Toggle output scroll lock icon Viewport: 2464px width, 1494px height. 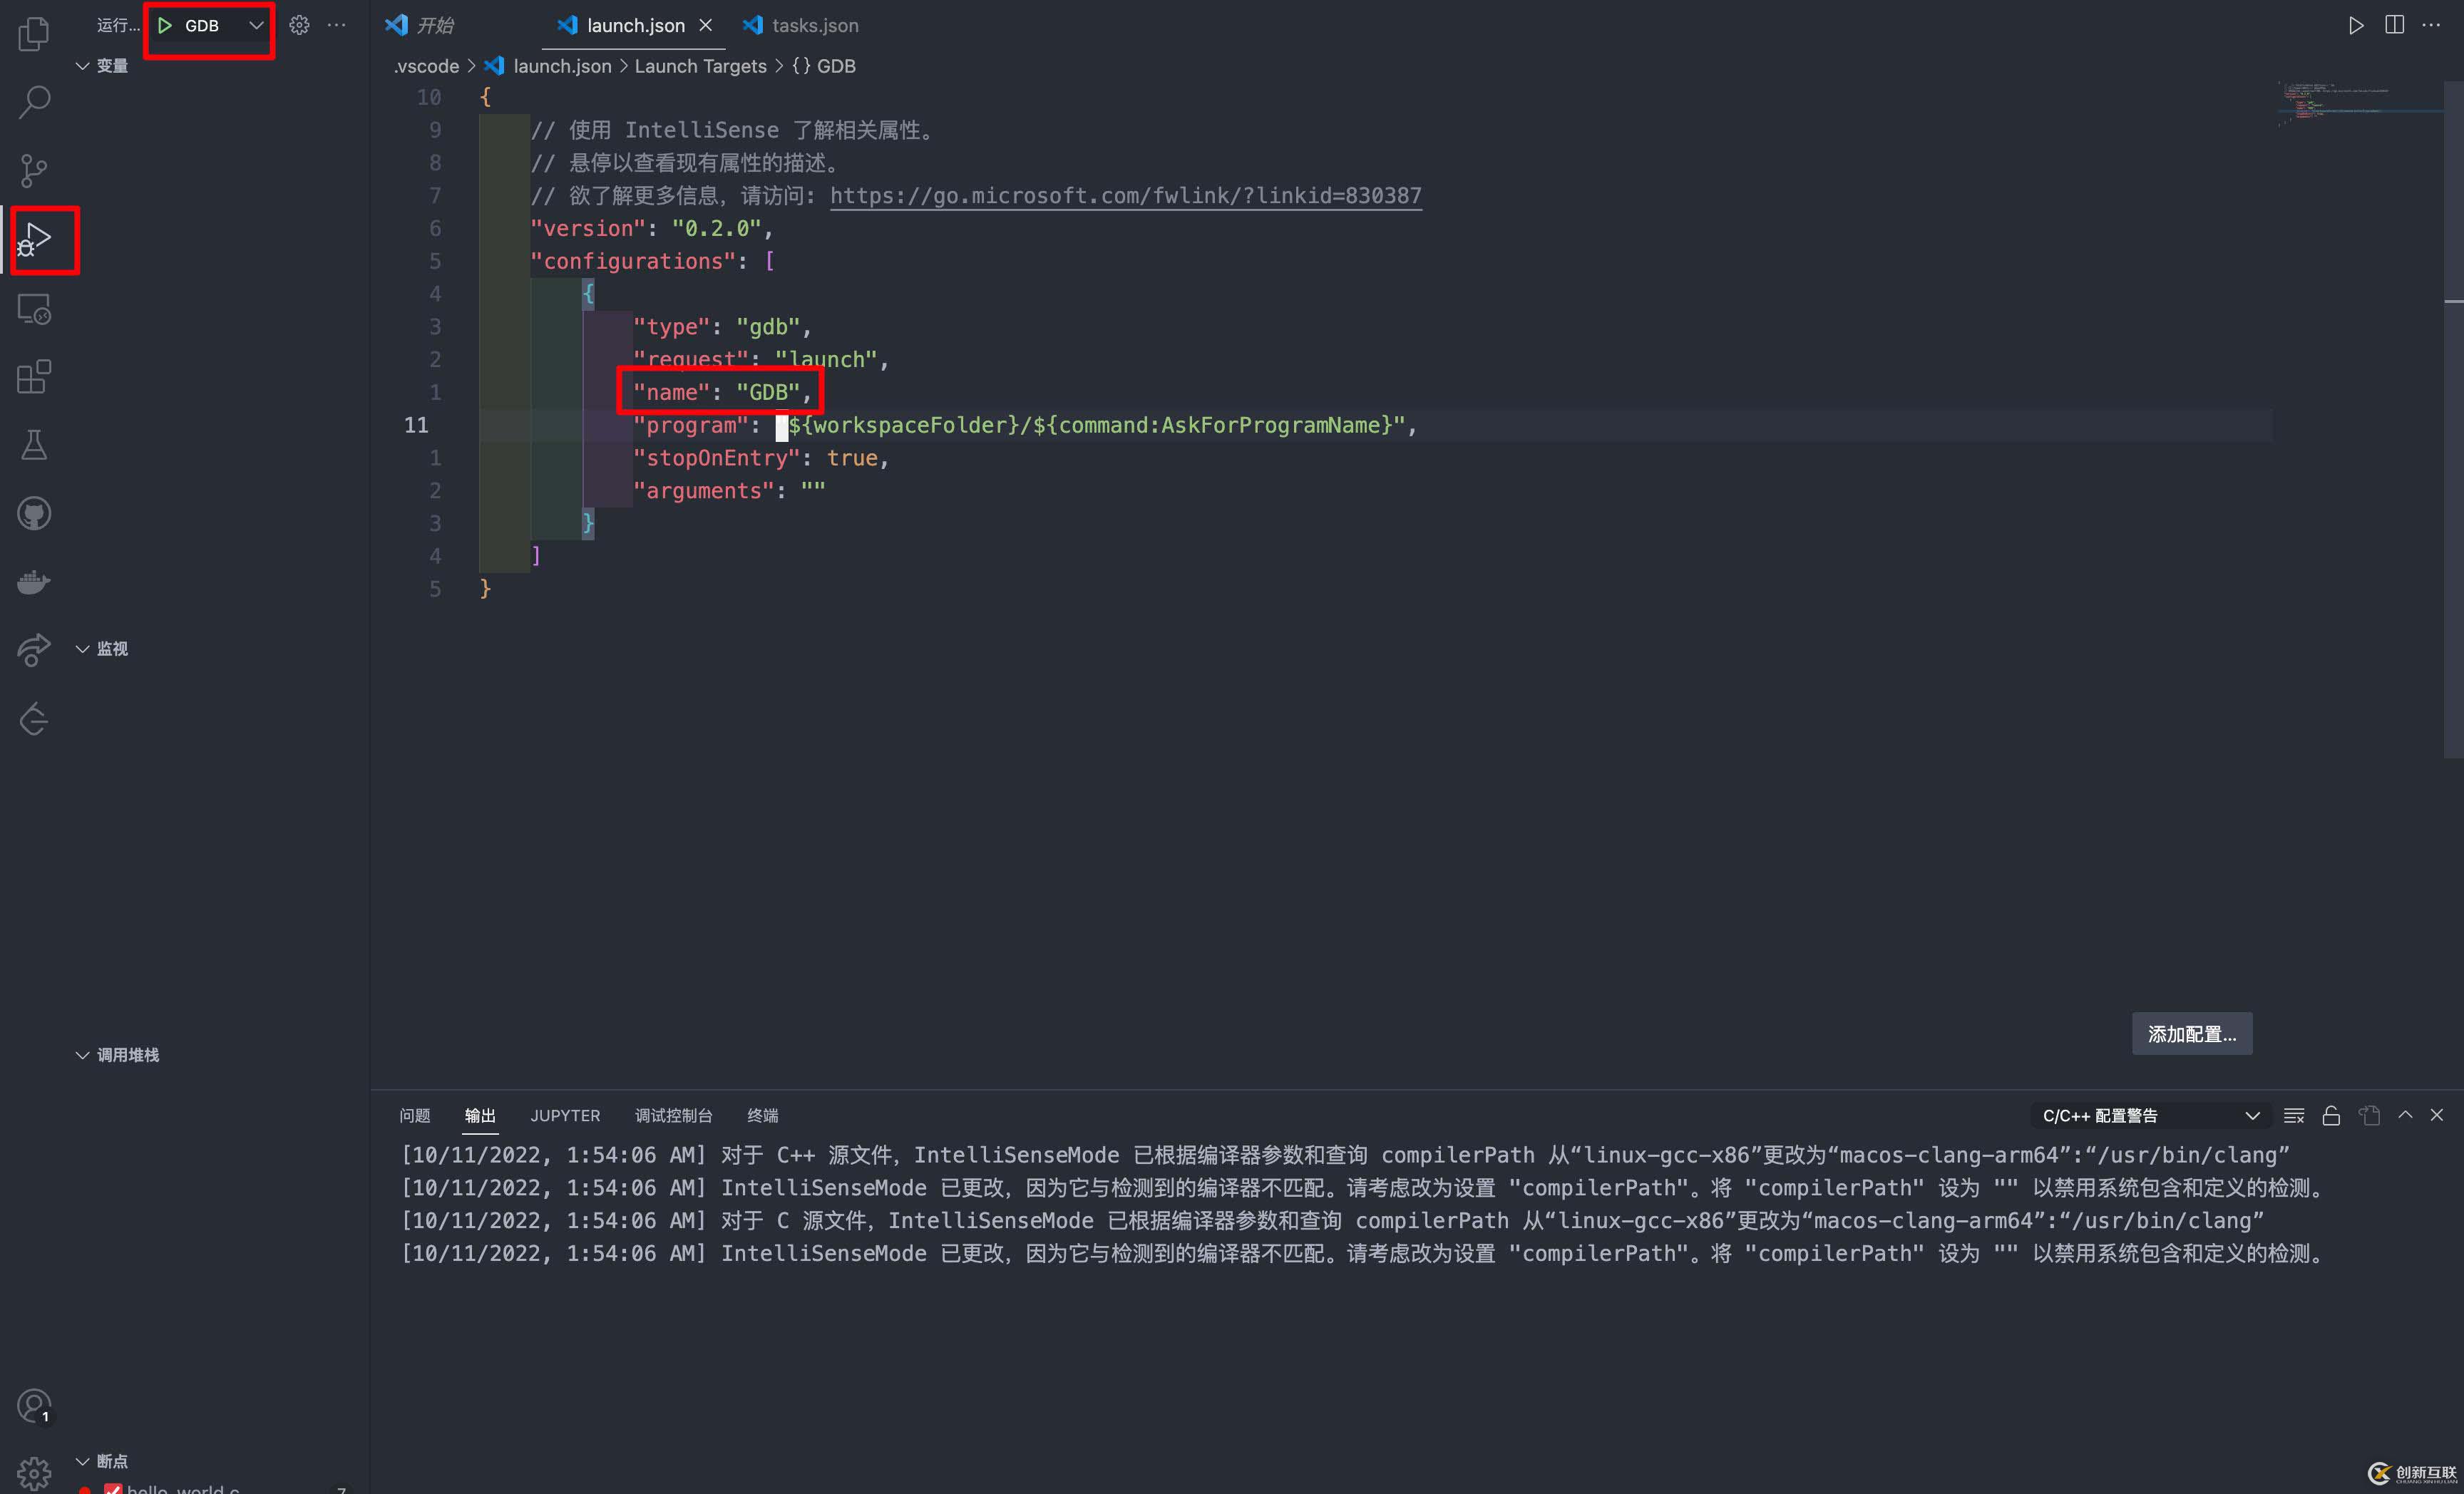(2331, 1115)
